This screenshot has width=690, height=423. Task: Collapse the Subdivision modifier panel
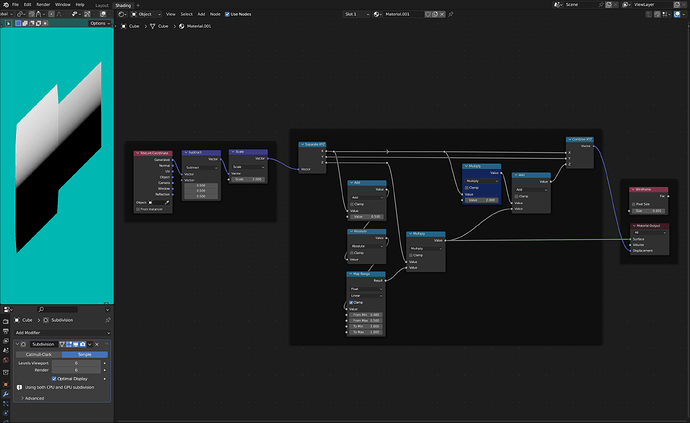[x=18, y=344]
